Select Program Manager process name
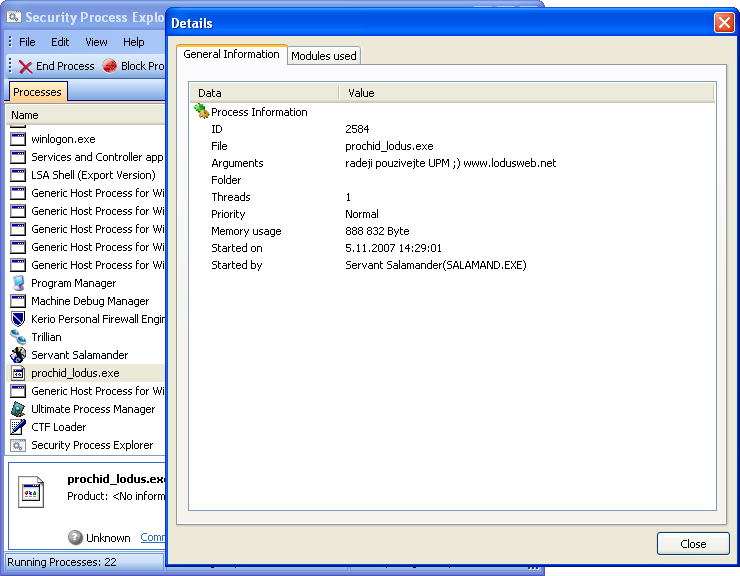The height and width of the screenshot is (576, 740). [x=74, y=283]
